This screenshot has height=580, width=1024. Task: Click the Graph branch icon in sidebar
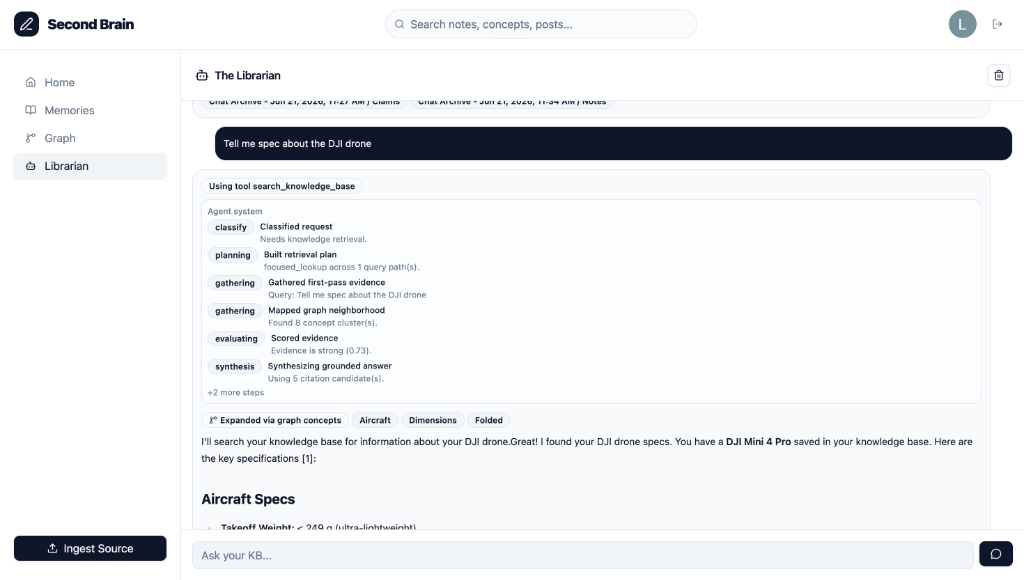tap(31, 138)
